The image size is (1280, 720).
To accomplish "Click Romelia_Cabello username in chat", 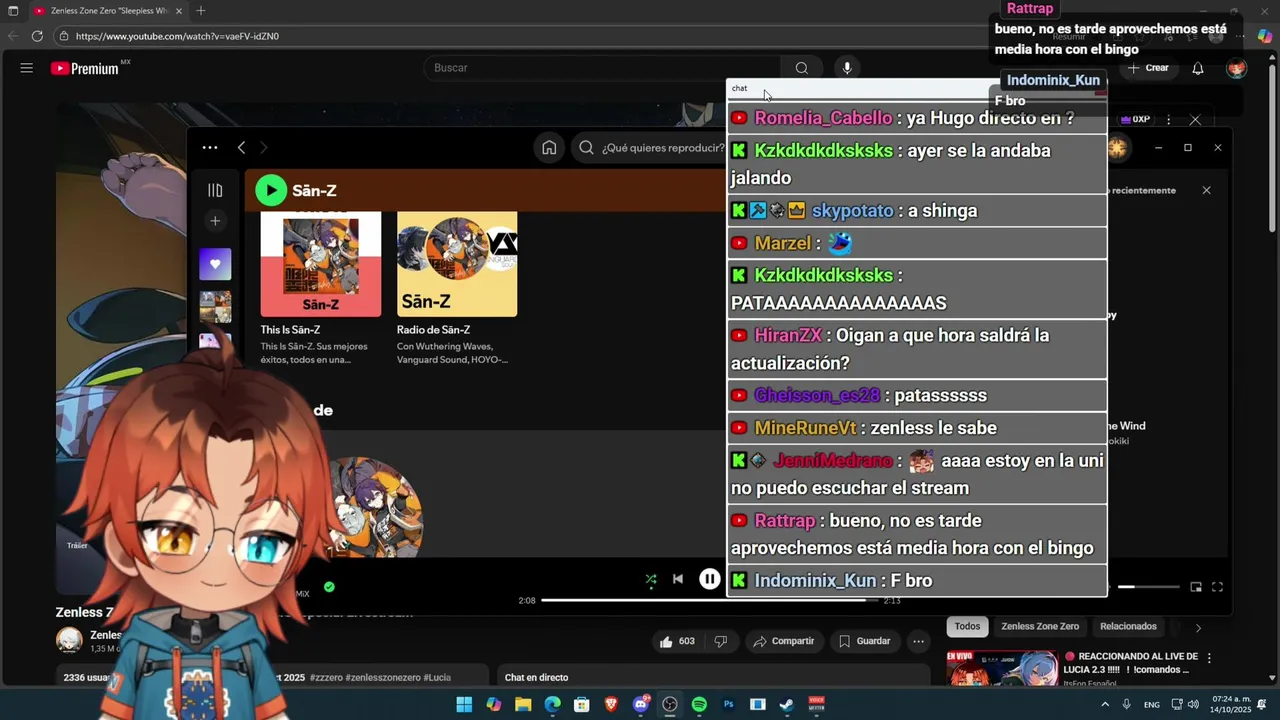I will (x=823, y=118).
